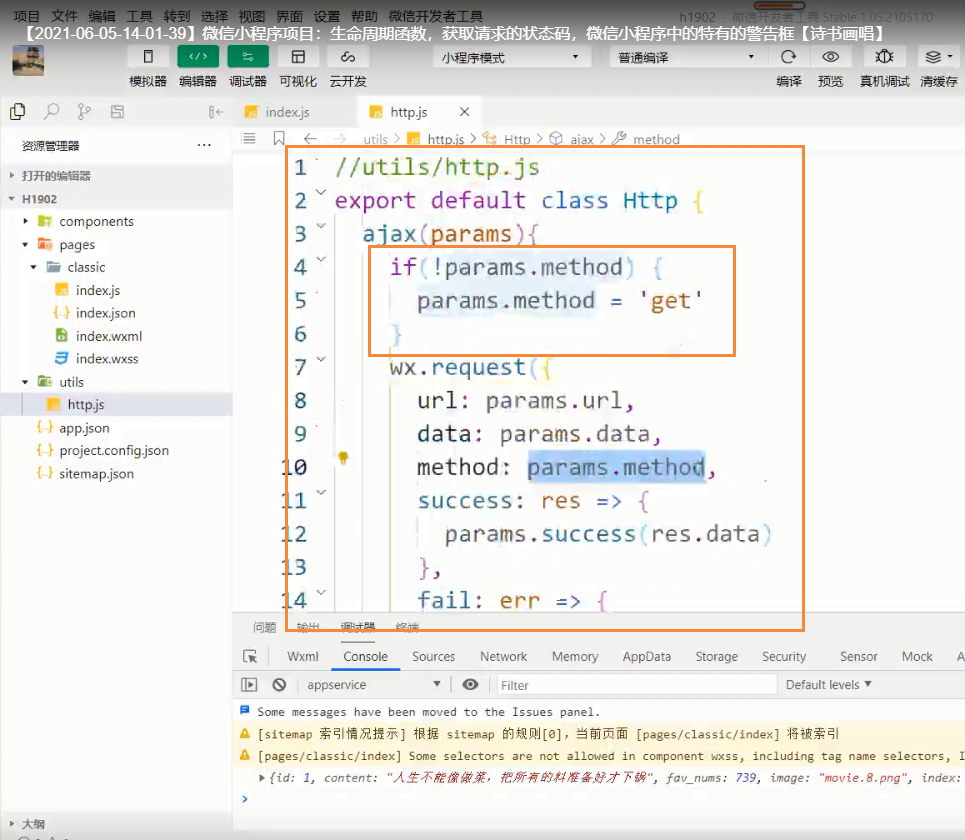Click the element inspector picker icon

(250, 657)
